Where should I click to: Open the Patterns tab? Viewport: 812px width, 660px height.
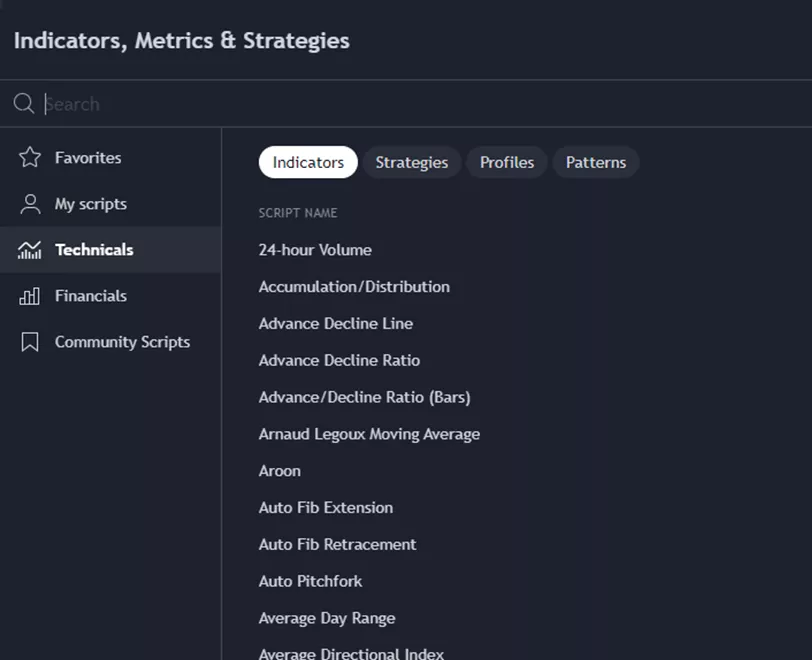pos(596,162)
